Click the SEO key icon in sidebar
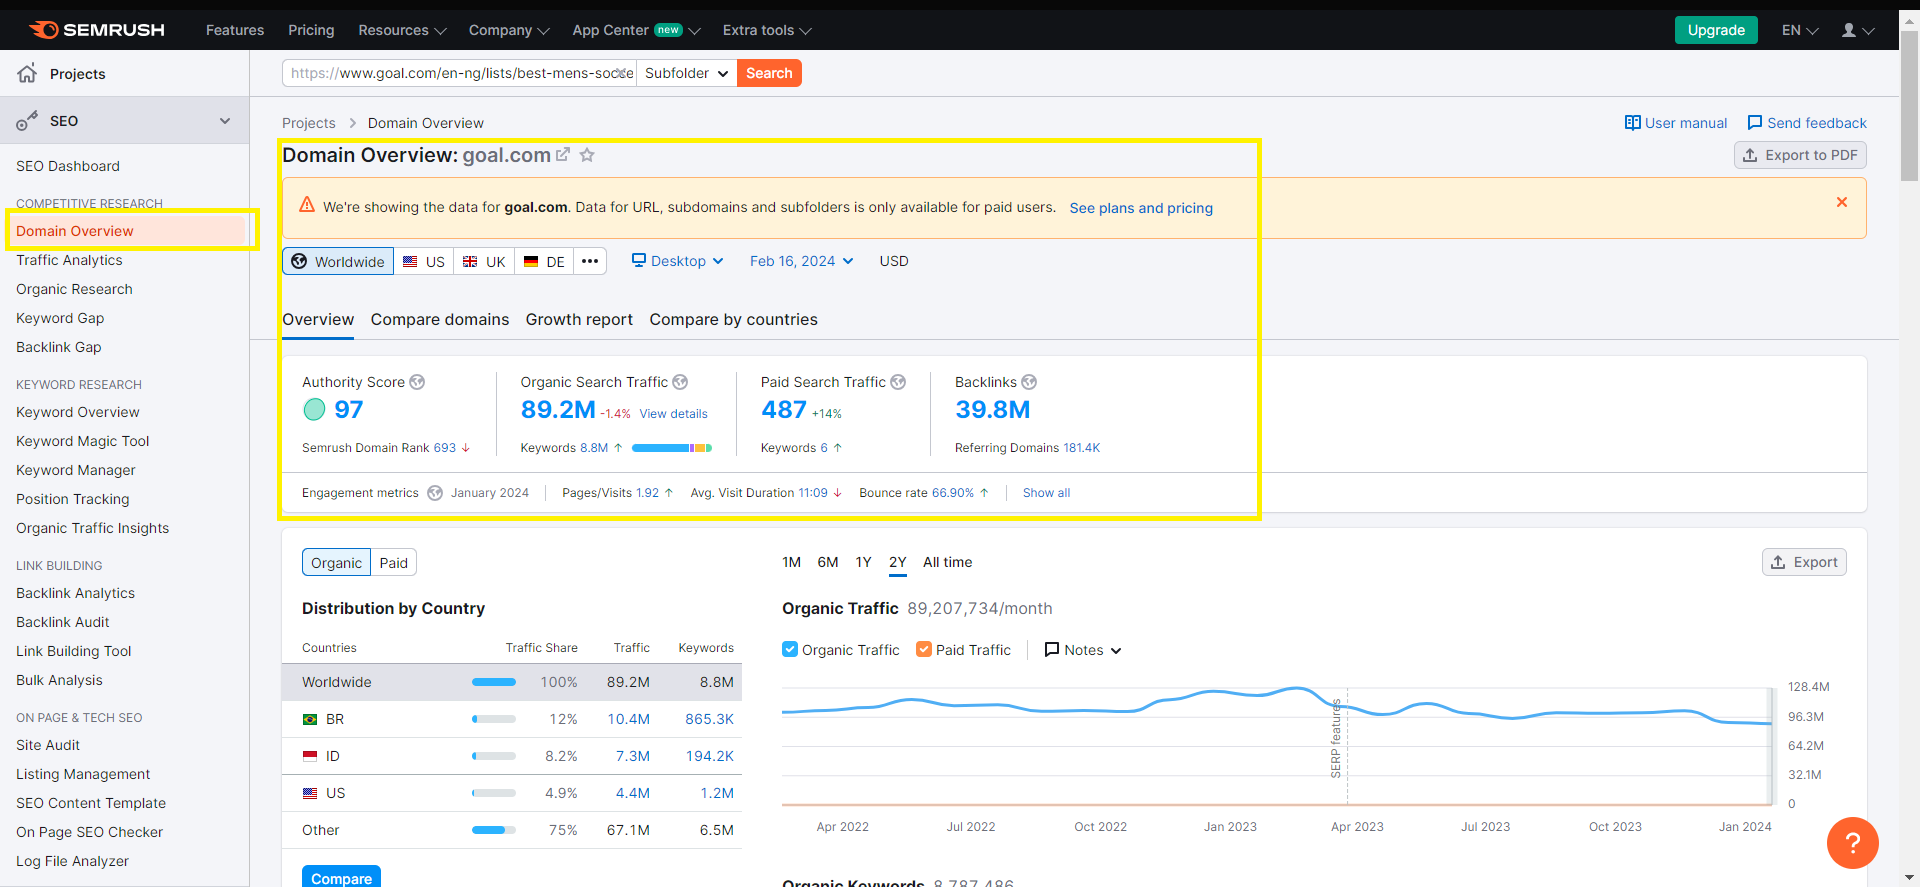Screen dimensions: 1920x887 [x=27, y=121]
